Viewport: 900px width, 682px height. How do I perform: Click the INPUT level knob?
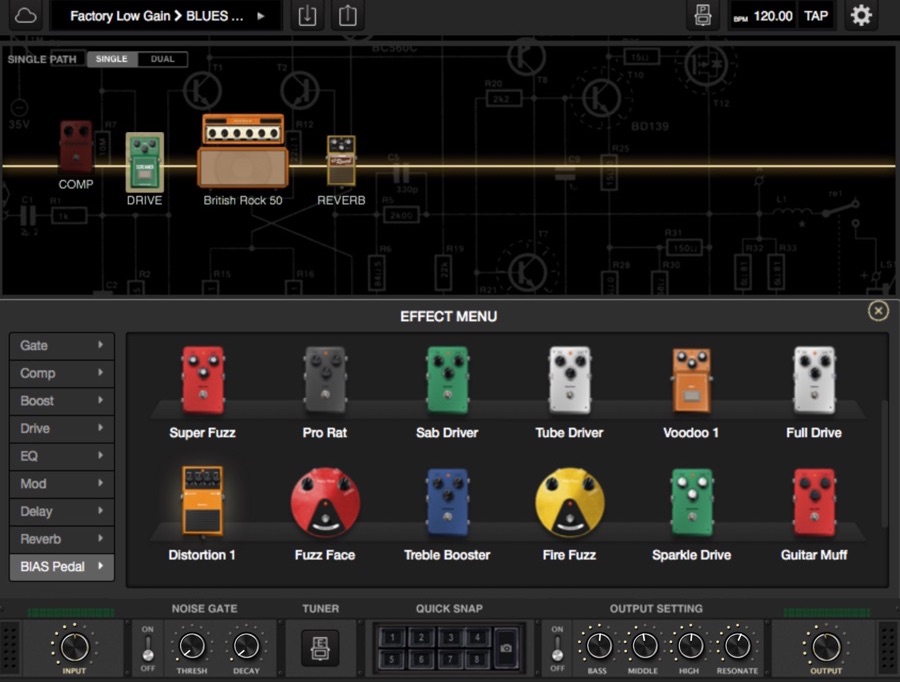point(74,646)
